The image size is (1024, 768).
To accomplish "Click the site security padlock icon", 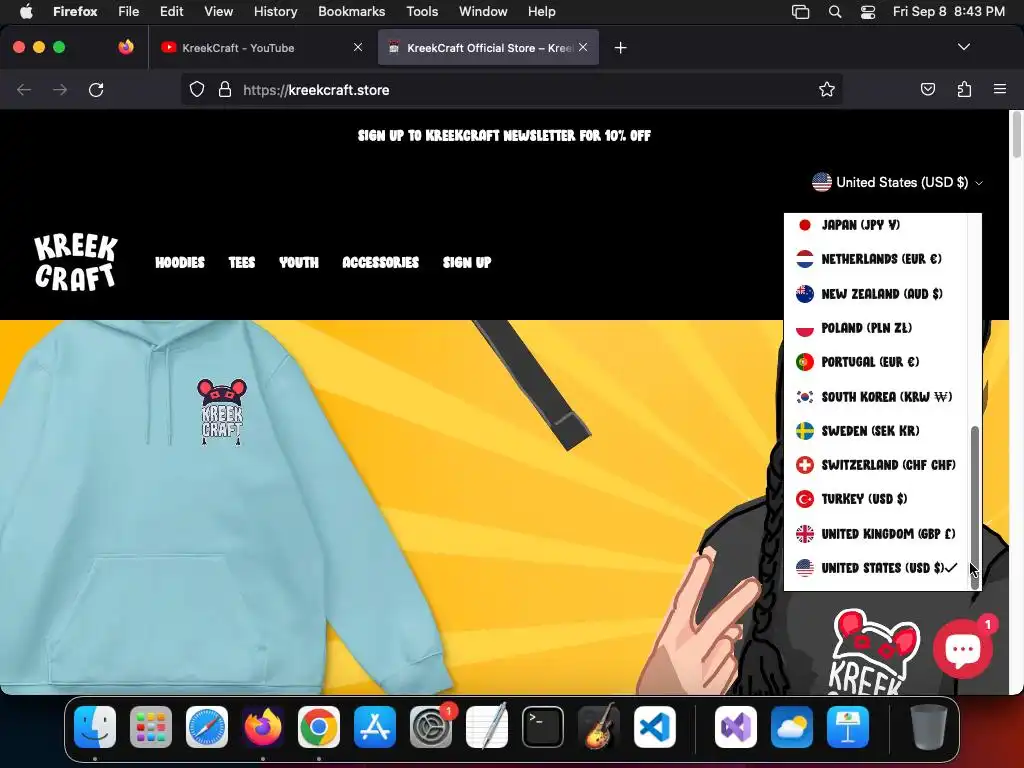I will (x=225, y=89).
